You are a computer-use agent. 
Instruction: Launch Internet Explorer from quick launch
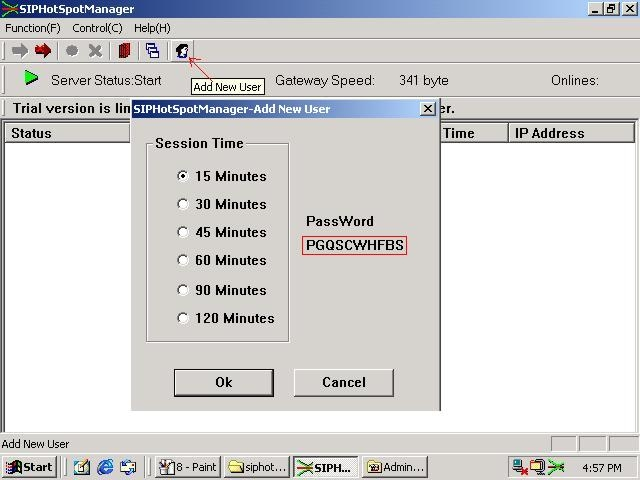(x=105, y=467)
